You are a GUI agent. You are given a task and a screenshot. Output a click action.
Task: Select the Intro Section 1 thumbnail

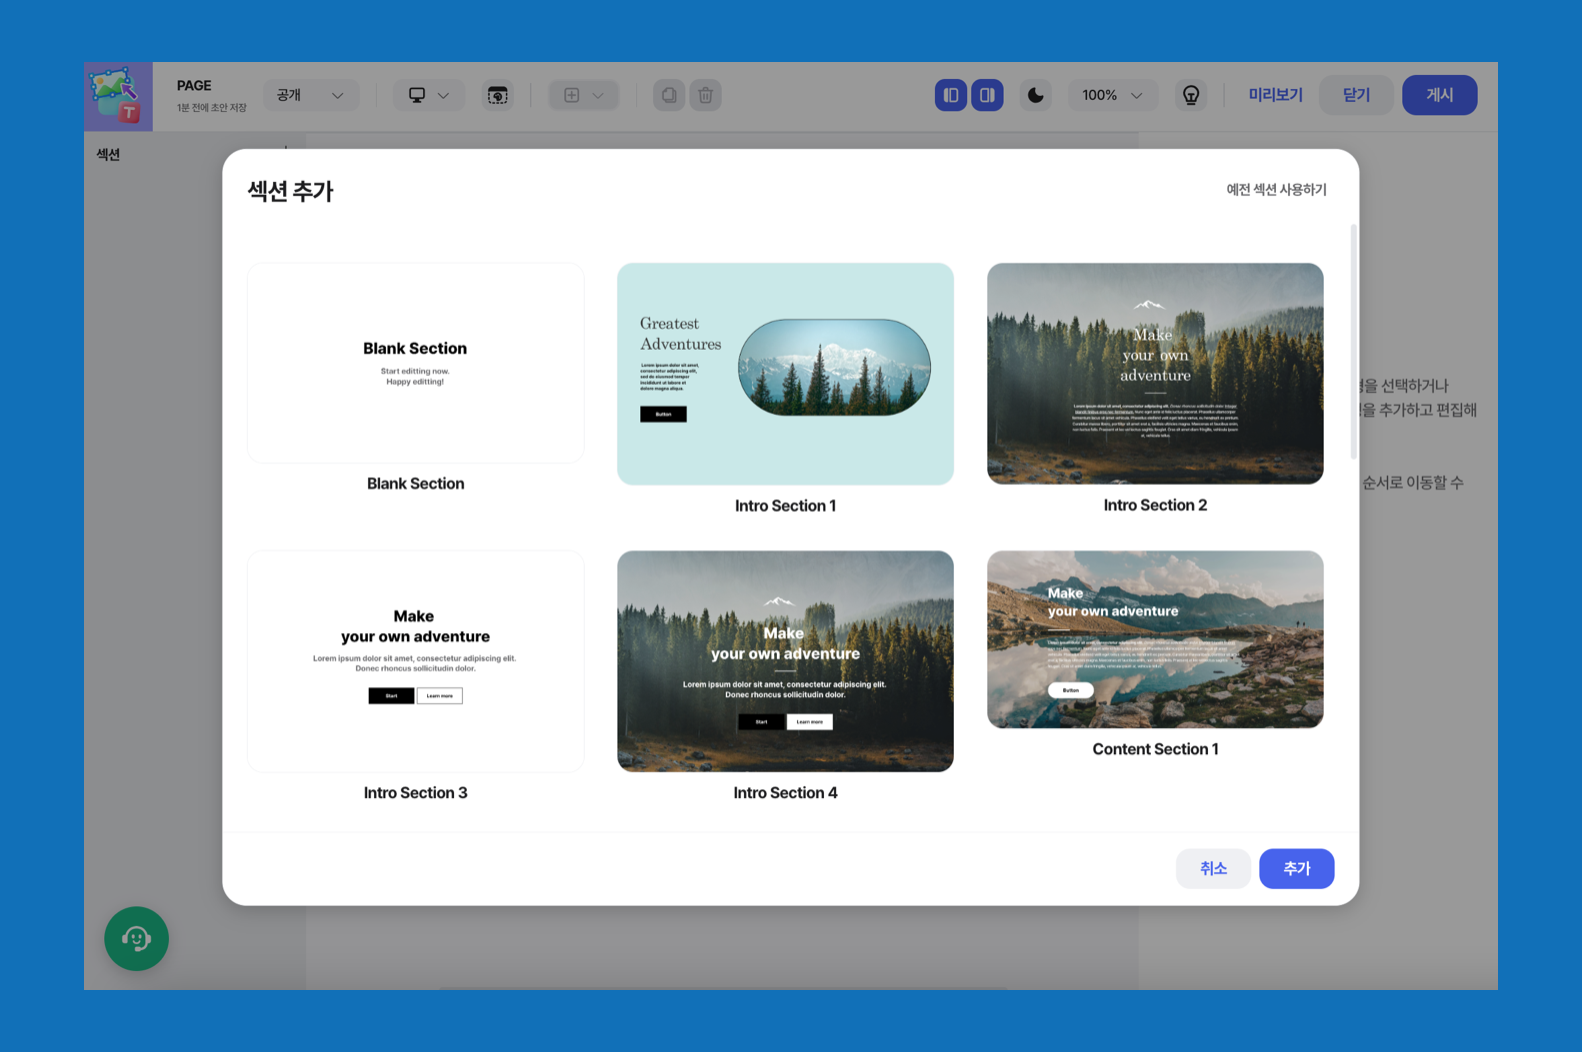785,374
